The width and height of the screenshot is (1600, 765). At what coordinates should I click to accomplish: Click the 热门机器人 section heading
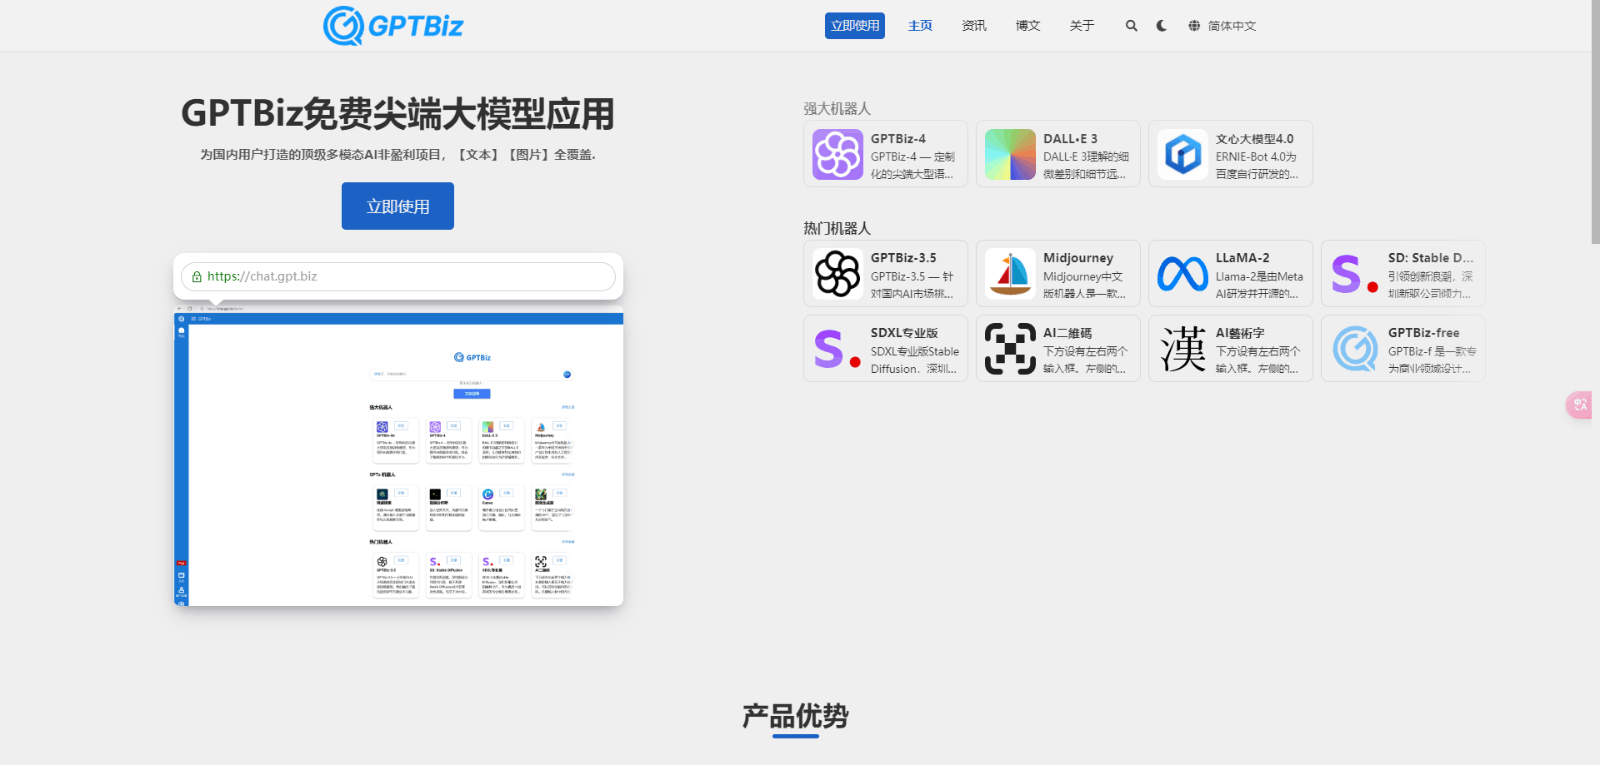pyautogui.click(x=837, y=228)
